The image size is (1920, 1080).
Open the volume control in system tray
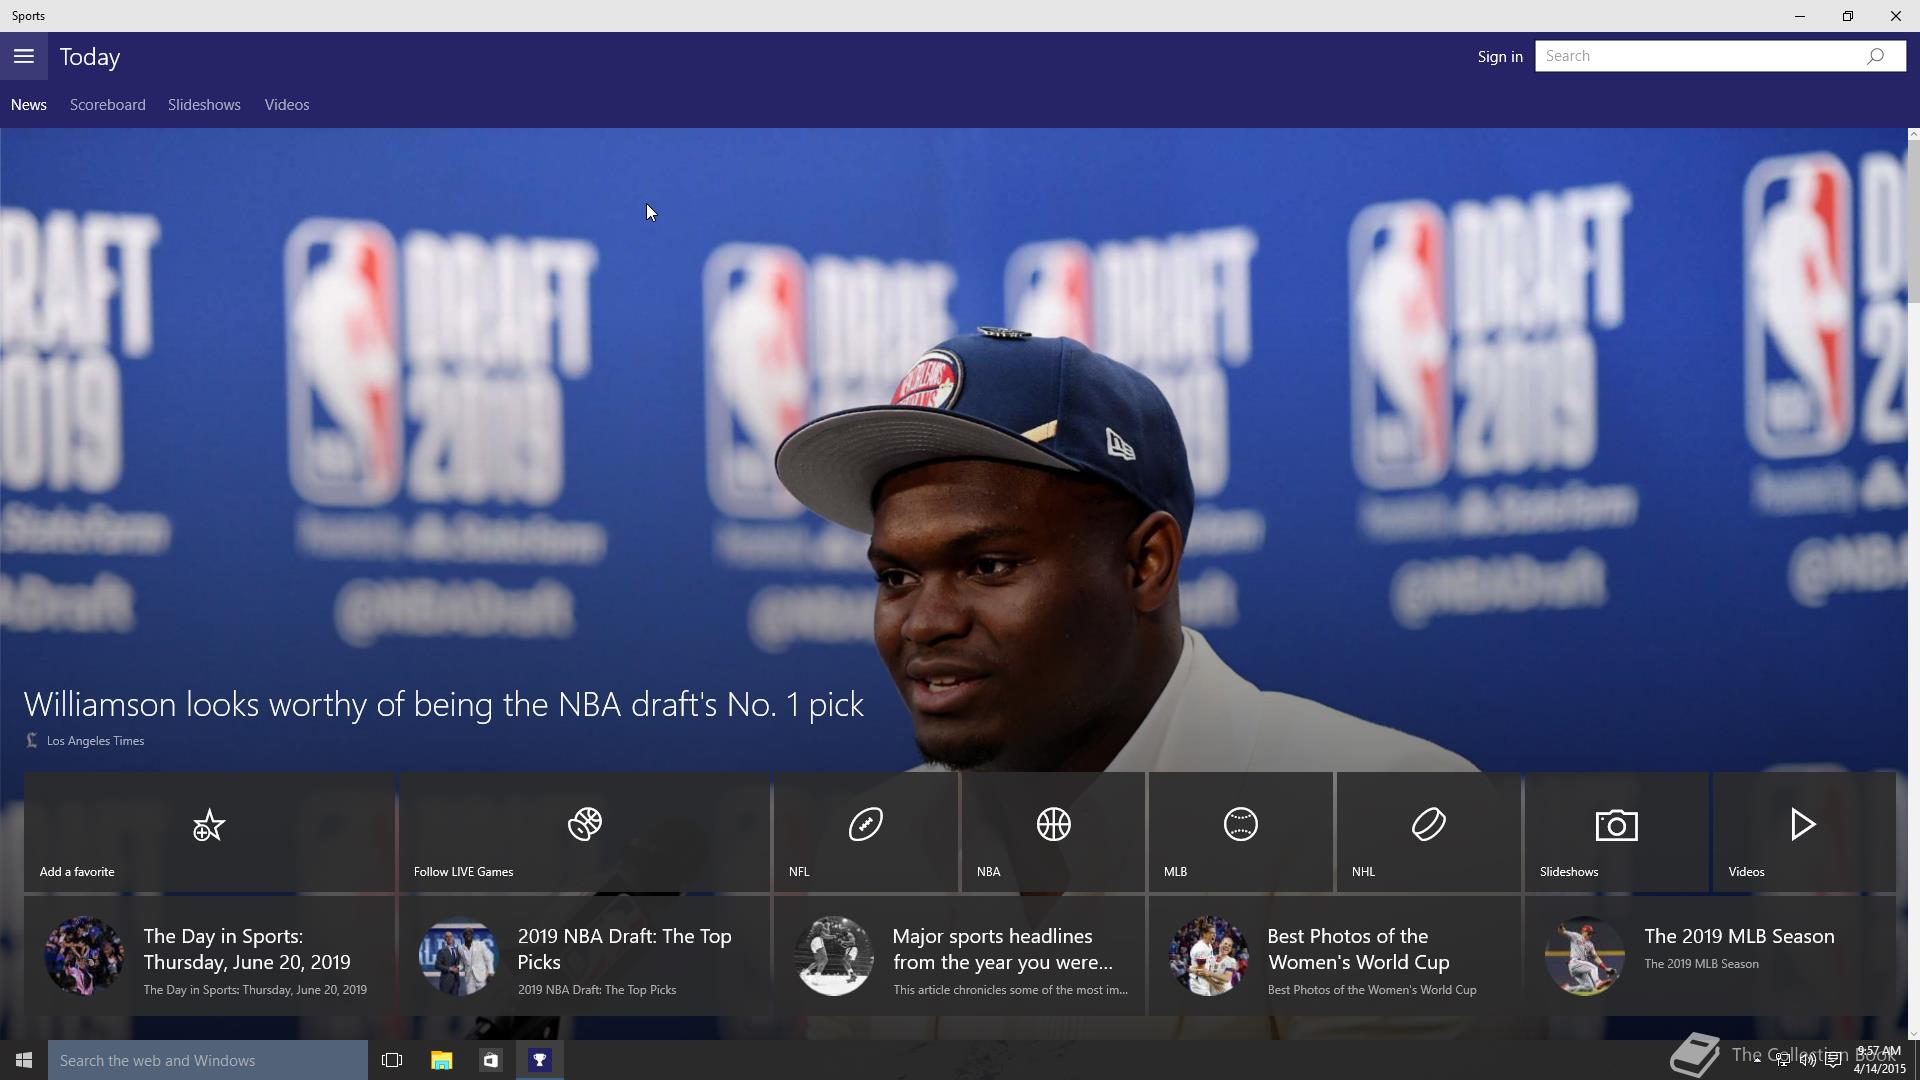[1808, 1060]
